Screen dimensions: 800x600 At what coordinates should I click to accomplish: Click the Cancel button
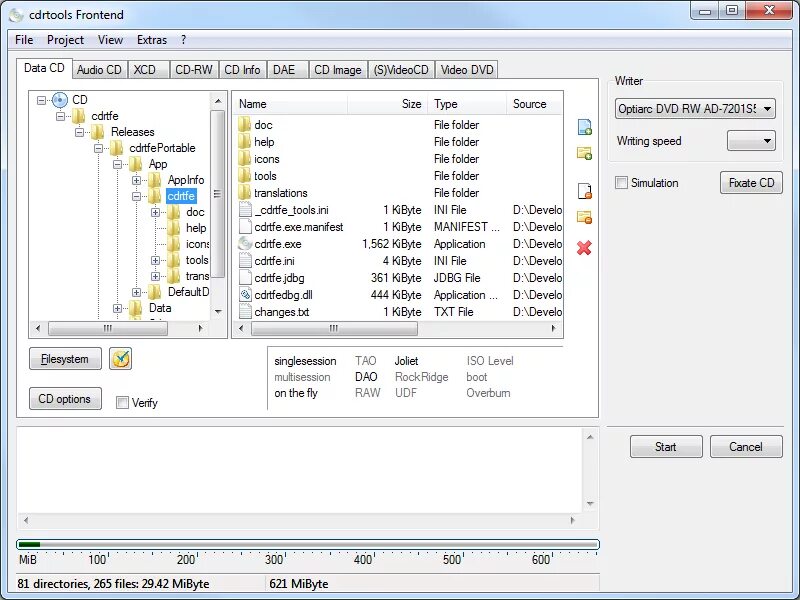[x=746, y=446]
